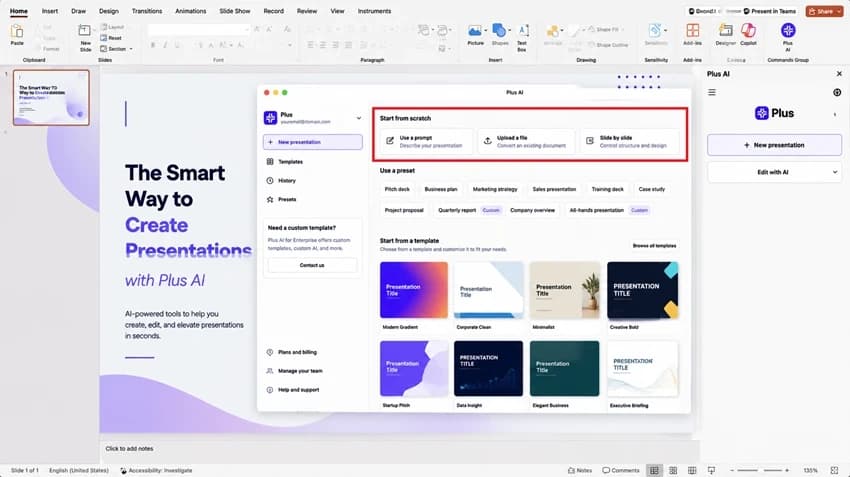Select the Text Box tool

523,31
